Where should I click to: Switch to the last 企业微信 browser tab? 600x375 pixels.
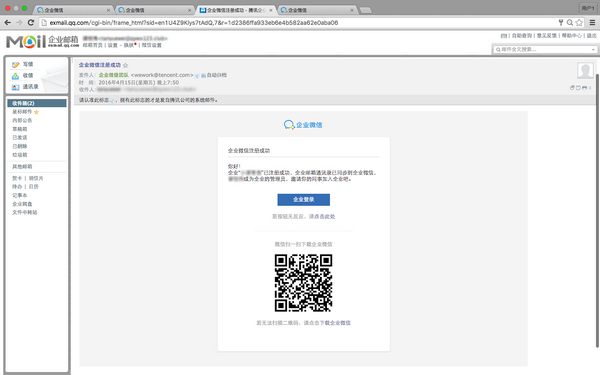pyautogui.click(x=316, y=10)
